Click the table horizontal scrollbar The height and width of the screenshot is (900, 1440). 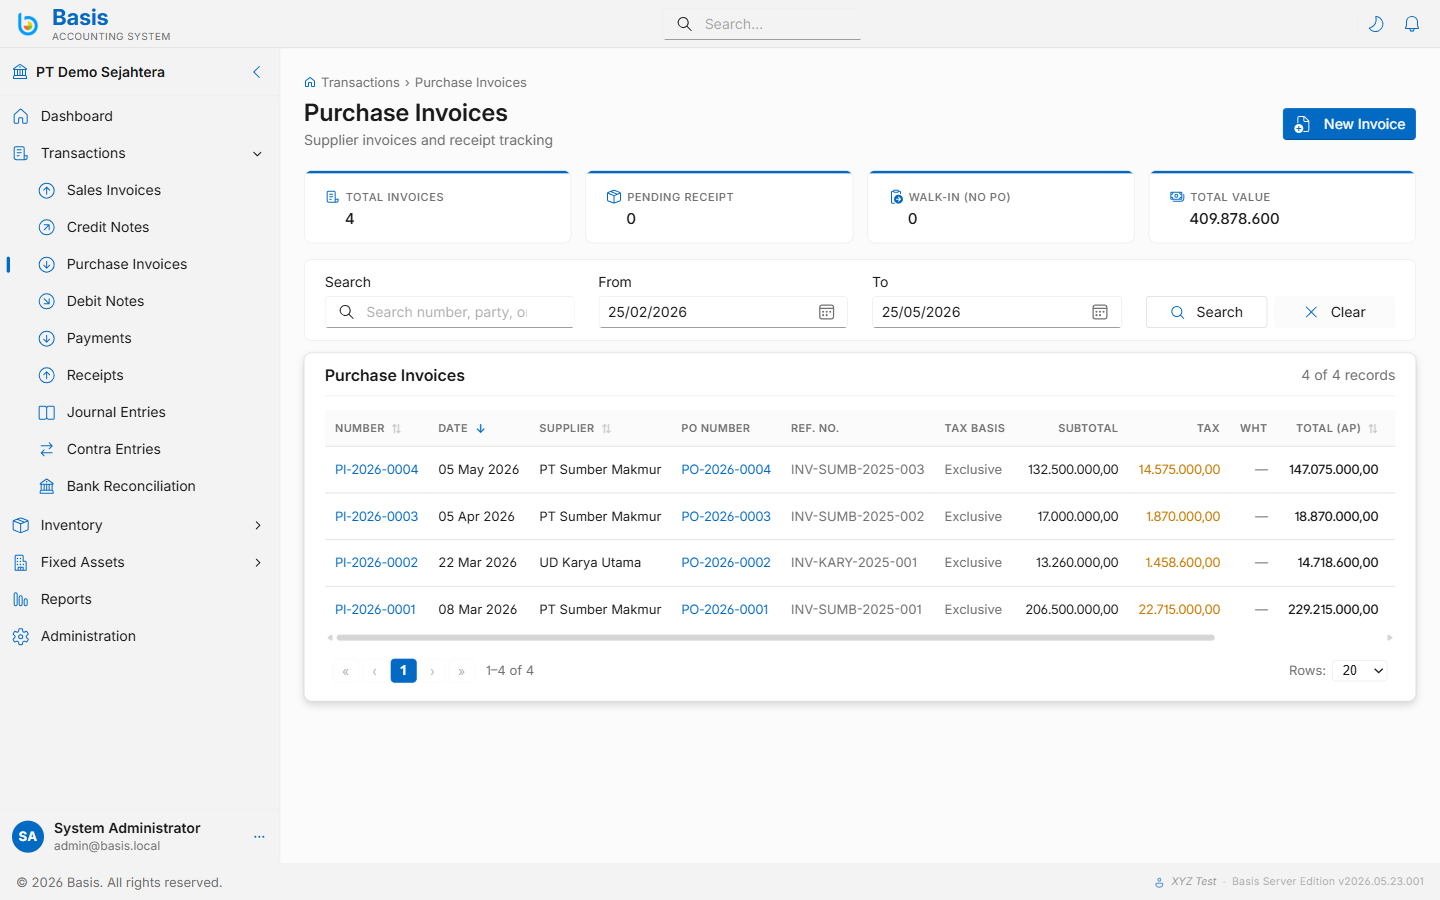775,637
